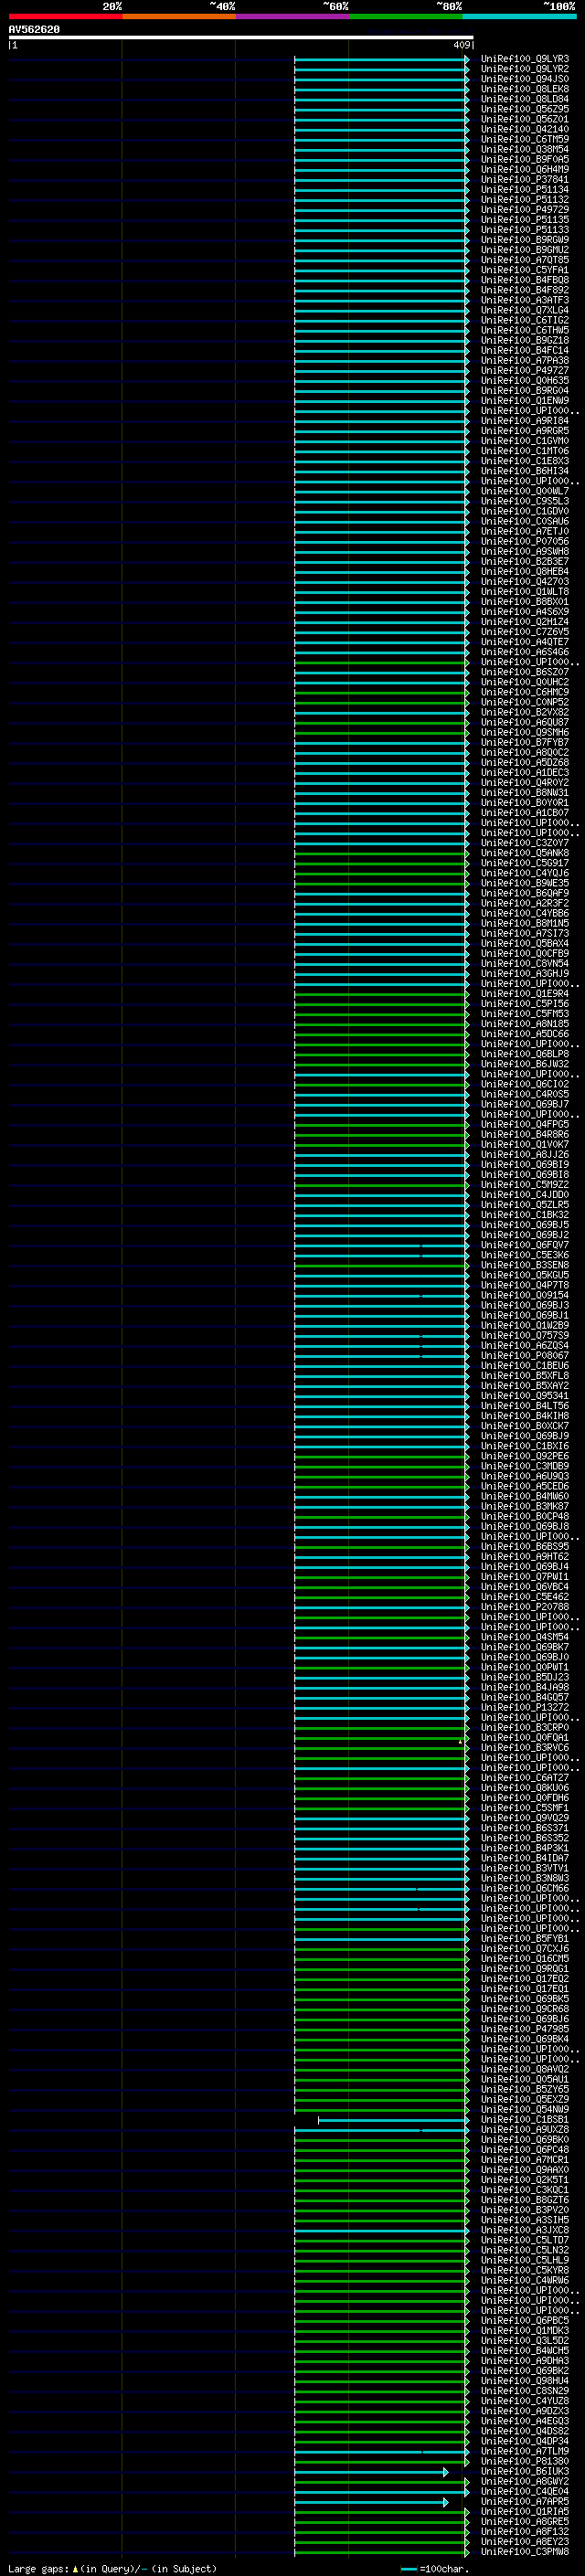
Task: Click UniRef100_B6BS95 label
Action: click(524, 1547)
